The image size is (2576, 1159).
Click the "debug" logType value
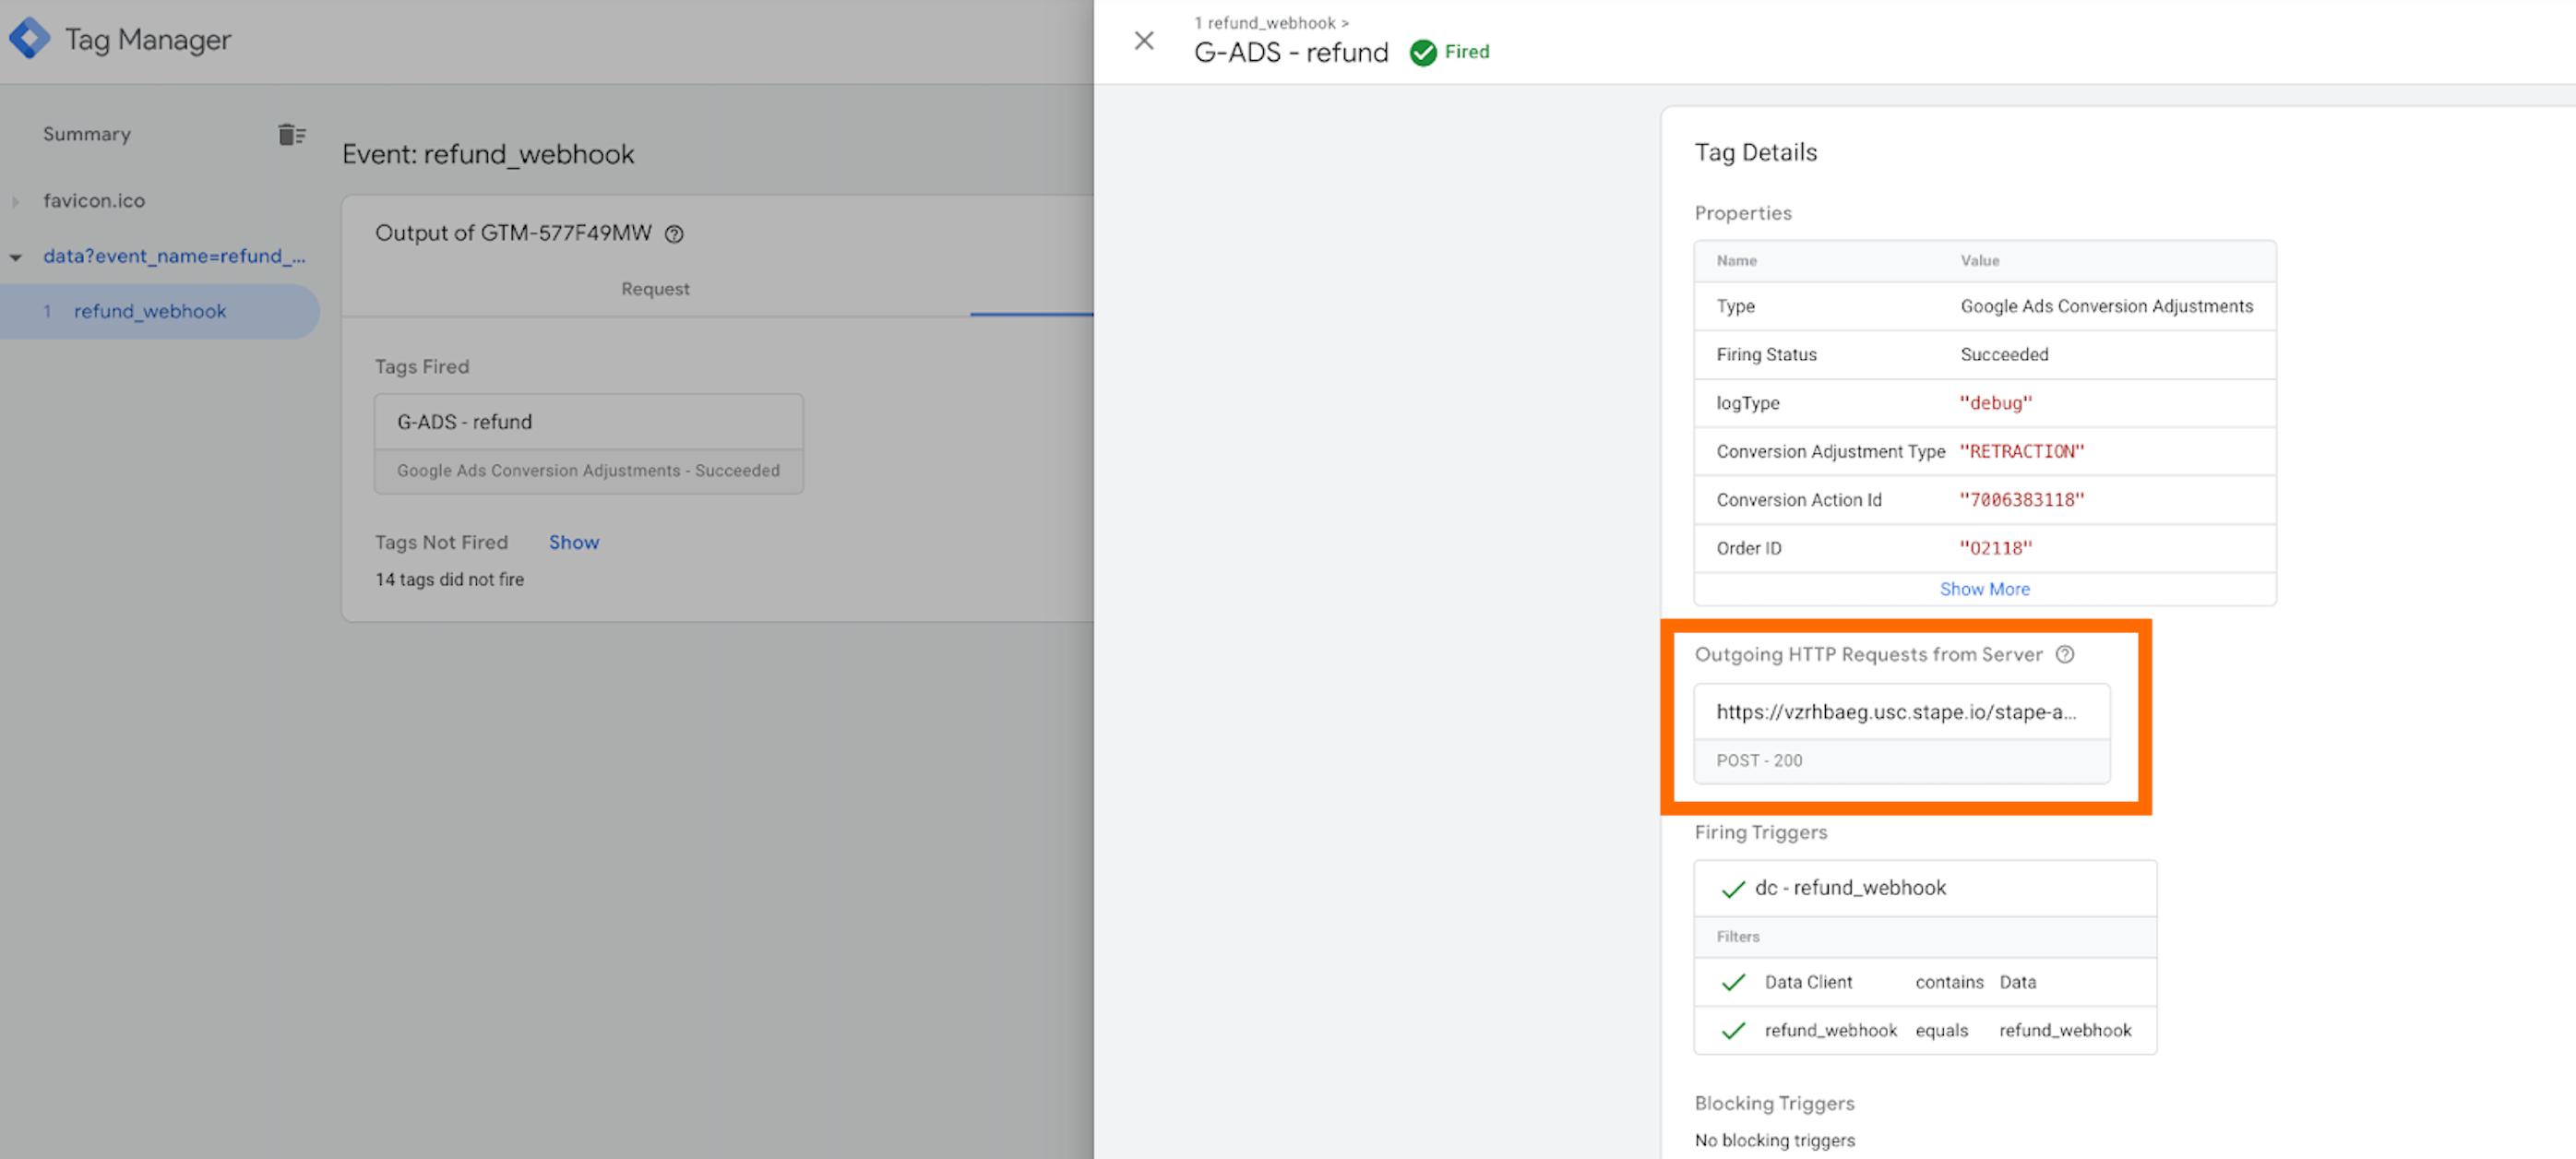pyautogui.click(x=1996, y=403)
